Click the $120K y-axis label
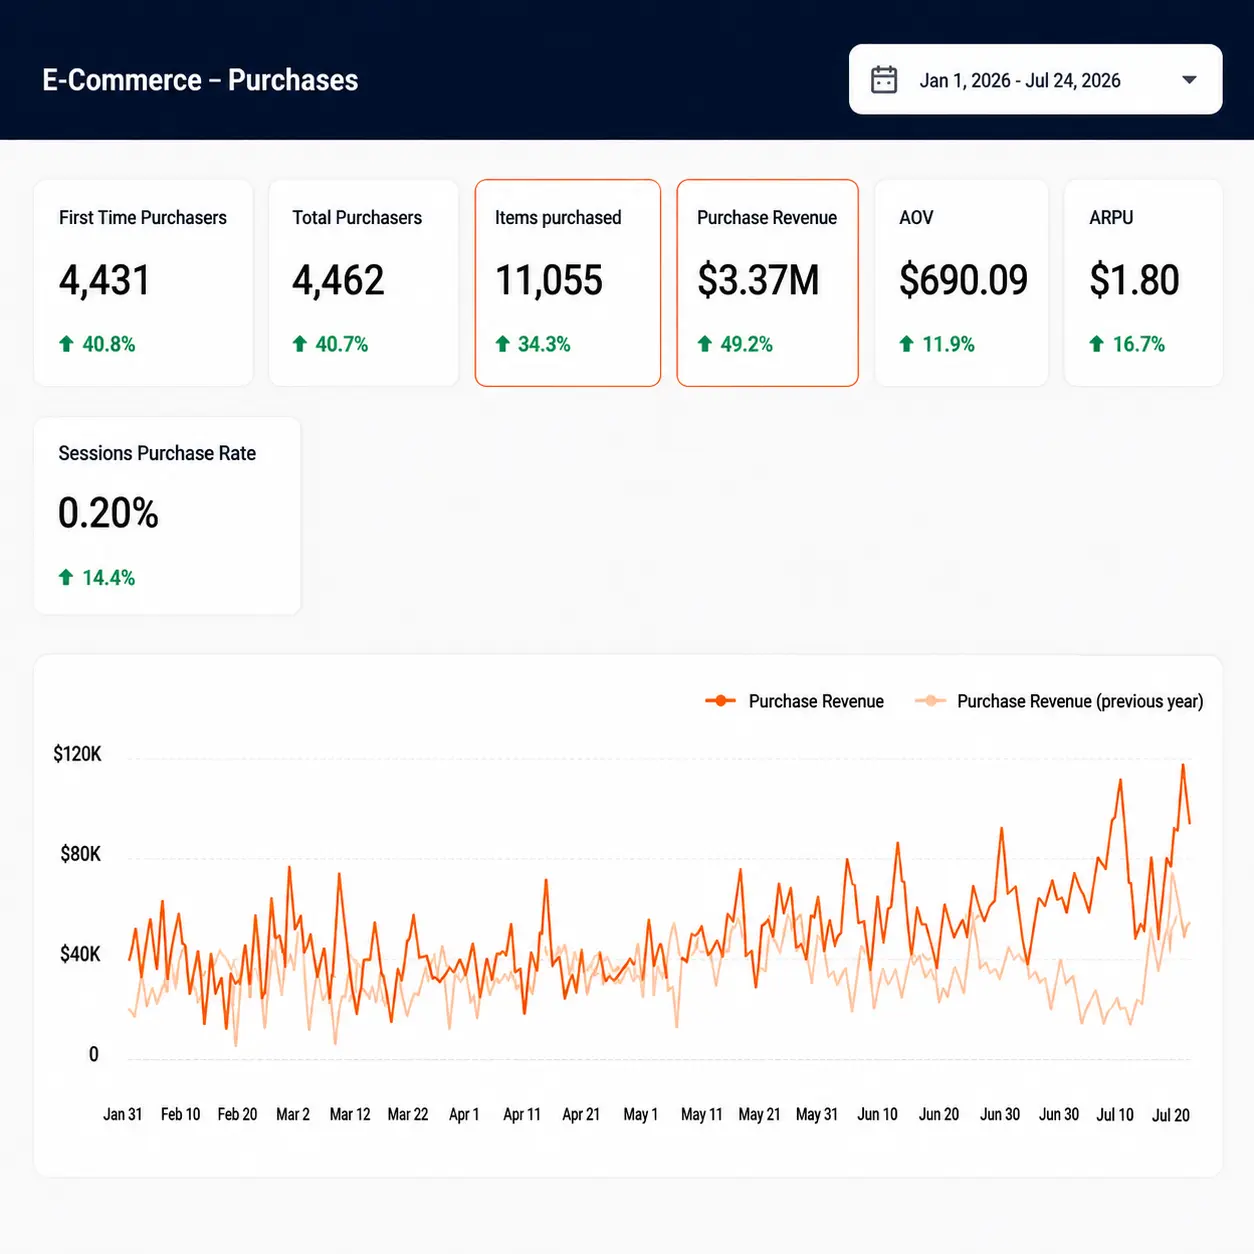1254x1254 pixels. (x=78, y=754)
